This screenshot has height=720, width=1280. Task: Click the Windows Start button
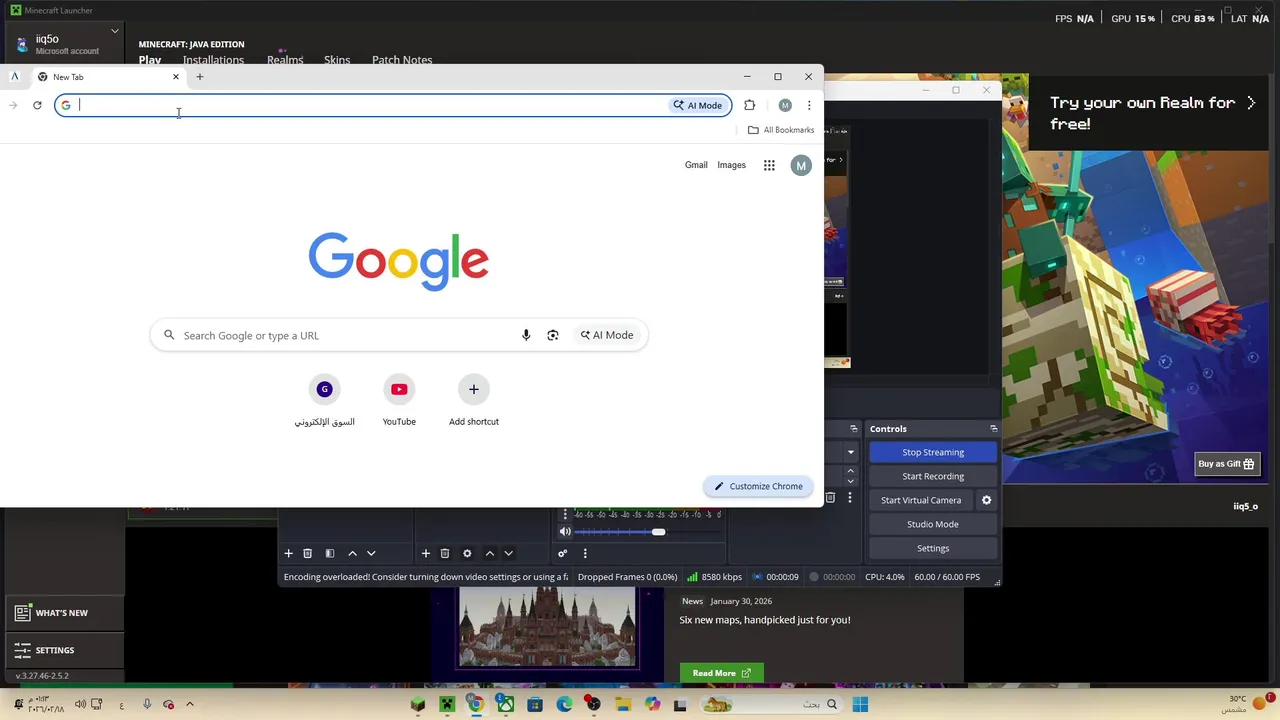860,705
